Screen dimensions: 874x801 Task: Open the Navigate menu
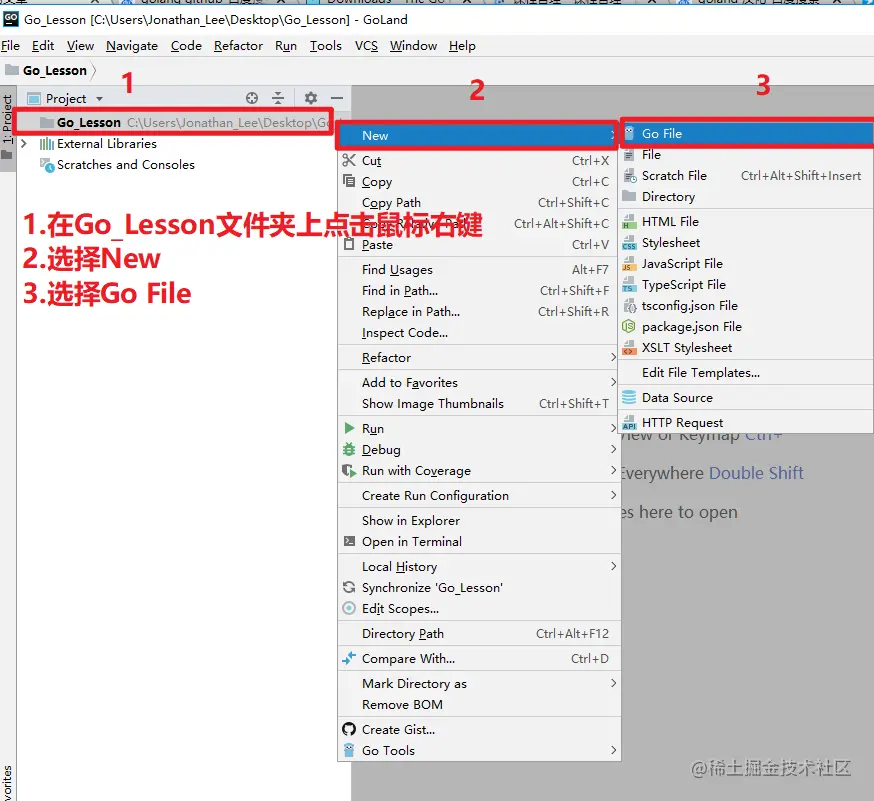tap(132, 46)
